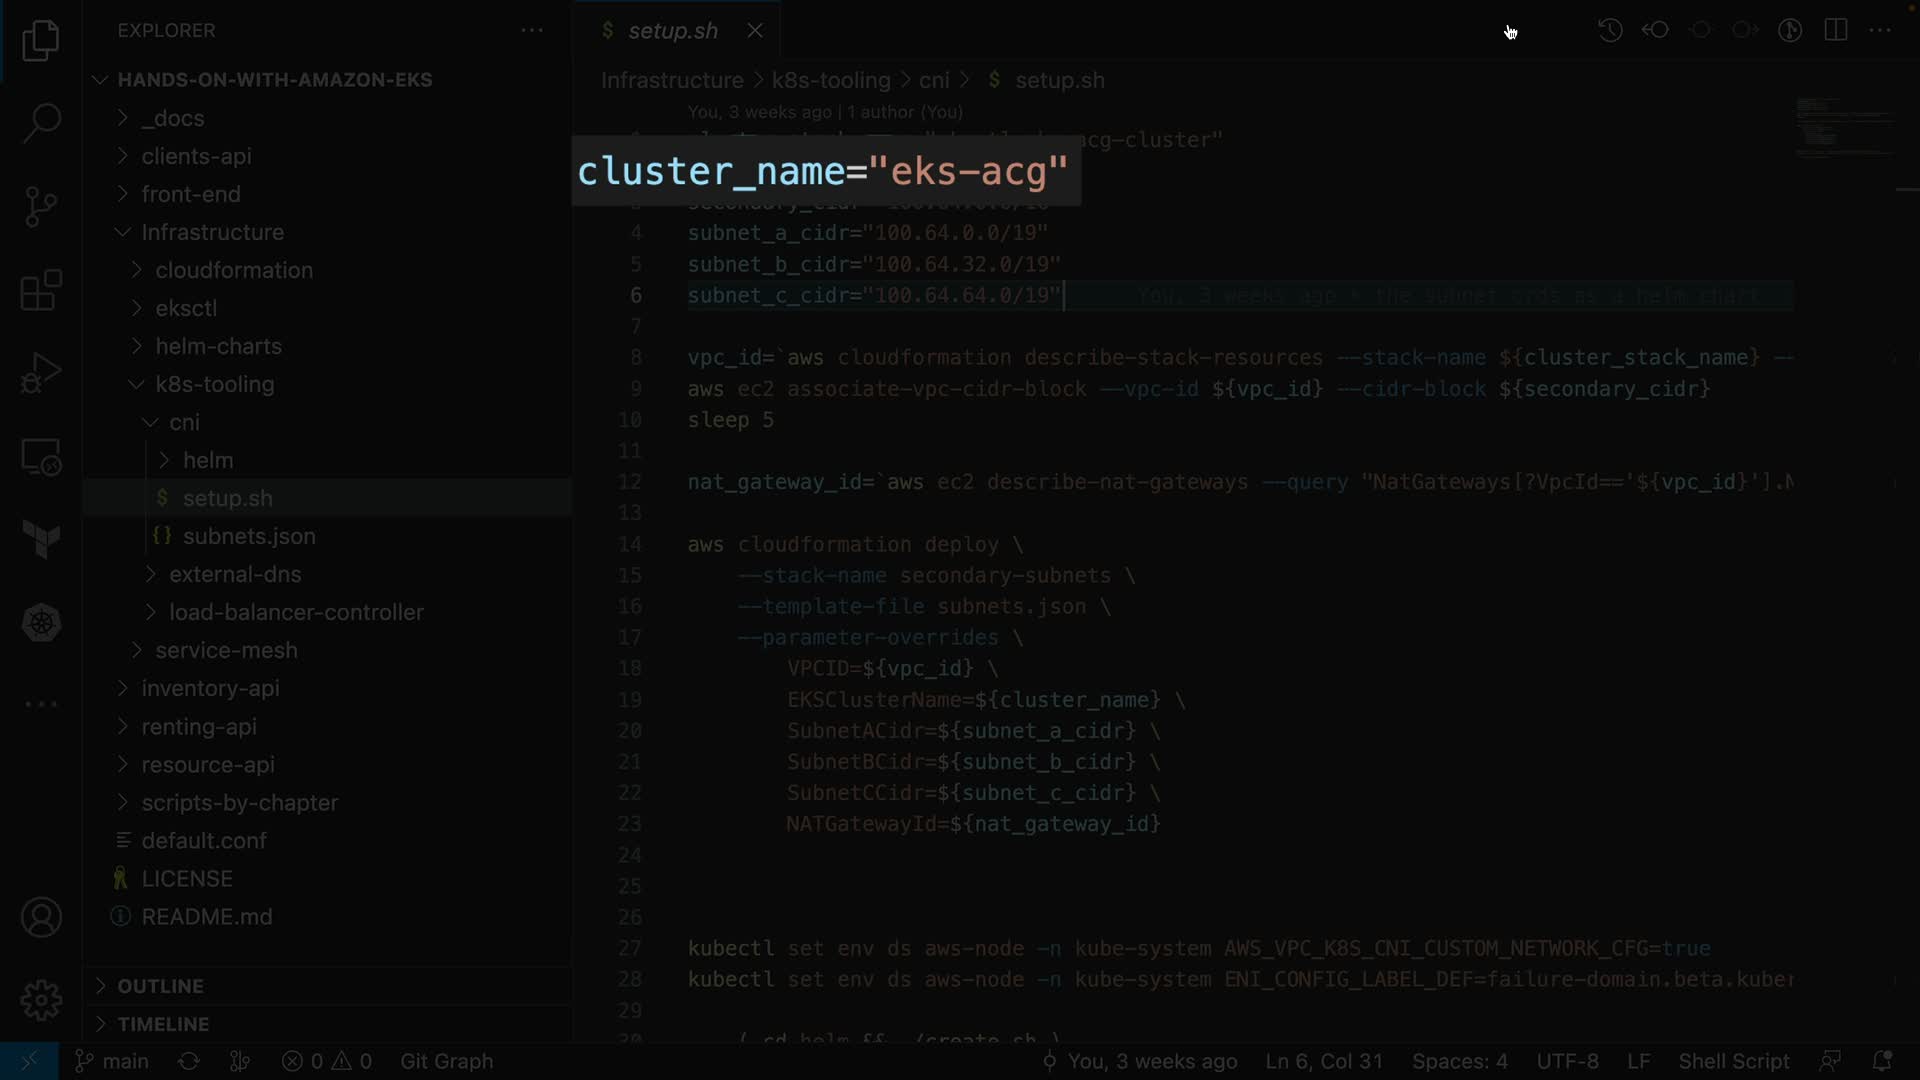
Task: Expand the TIMELINE section
Action: pyautogui.click(x=163, y=1024)
